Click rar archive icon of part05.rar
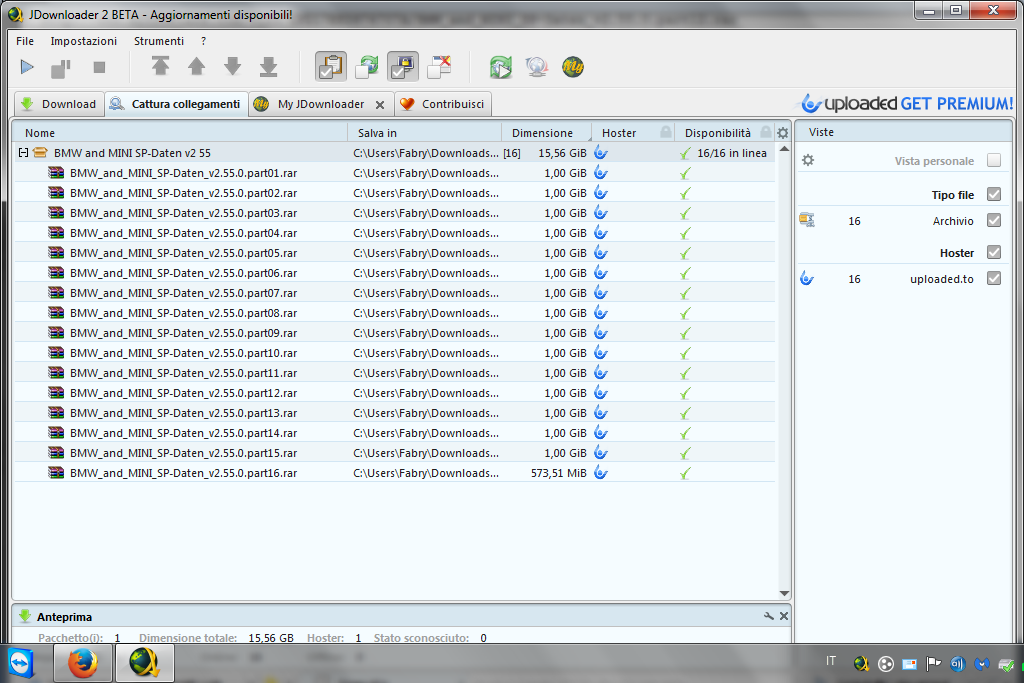 (56, 253)
